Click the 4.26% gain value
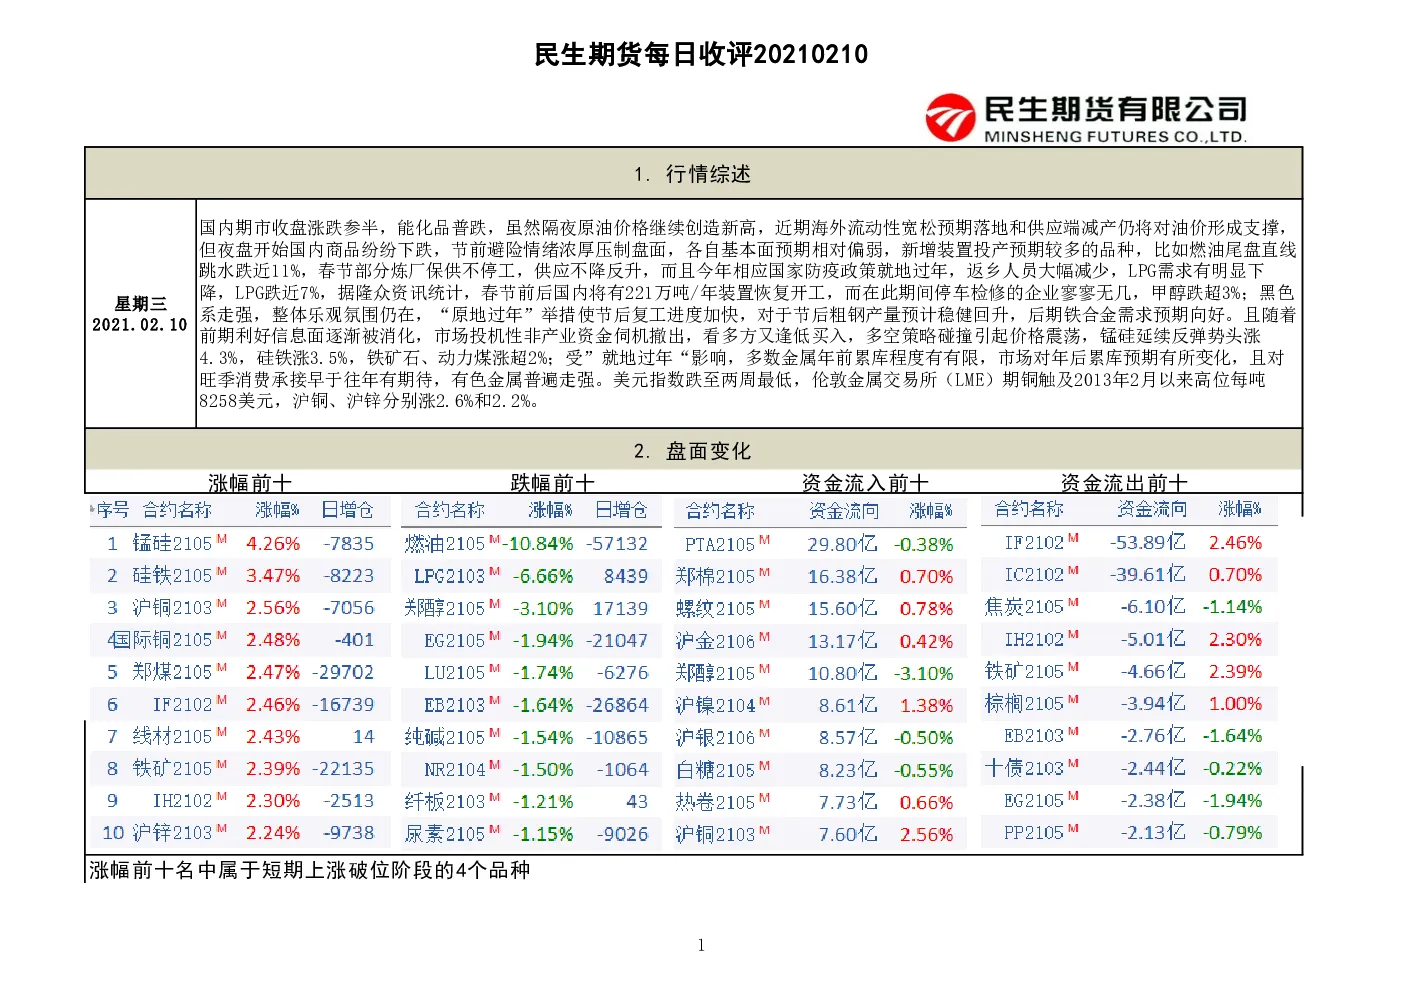 273,543
